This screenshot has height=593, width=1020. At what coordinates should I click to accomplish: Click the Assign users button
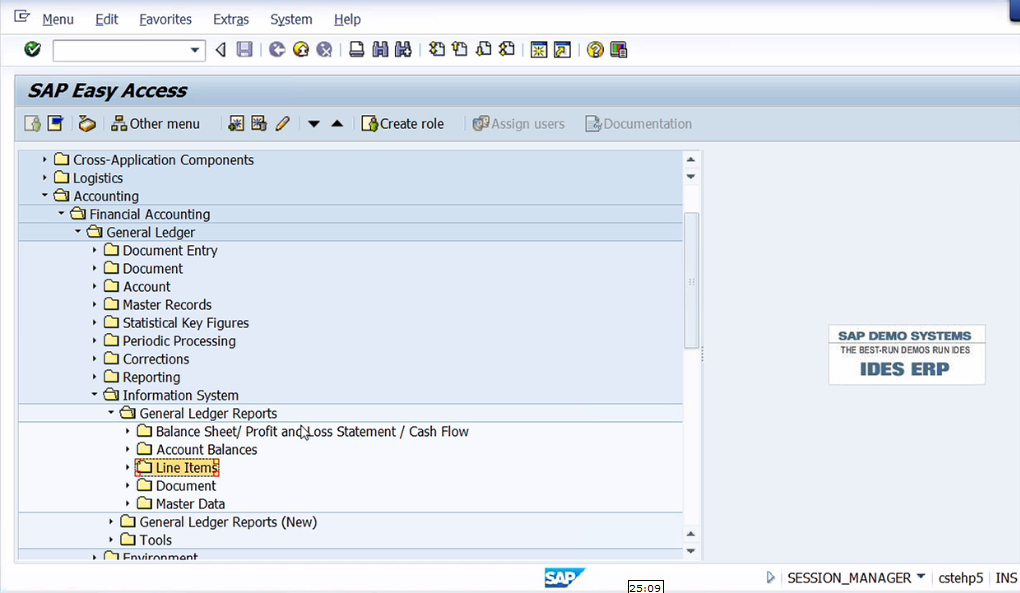[x=518, y=124]
